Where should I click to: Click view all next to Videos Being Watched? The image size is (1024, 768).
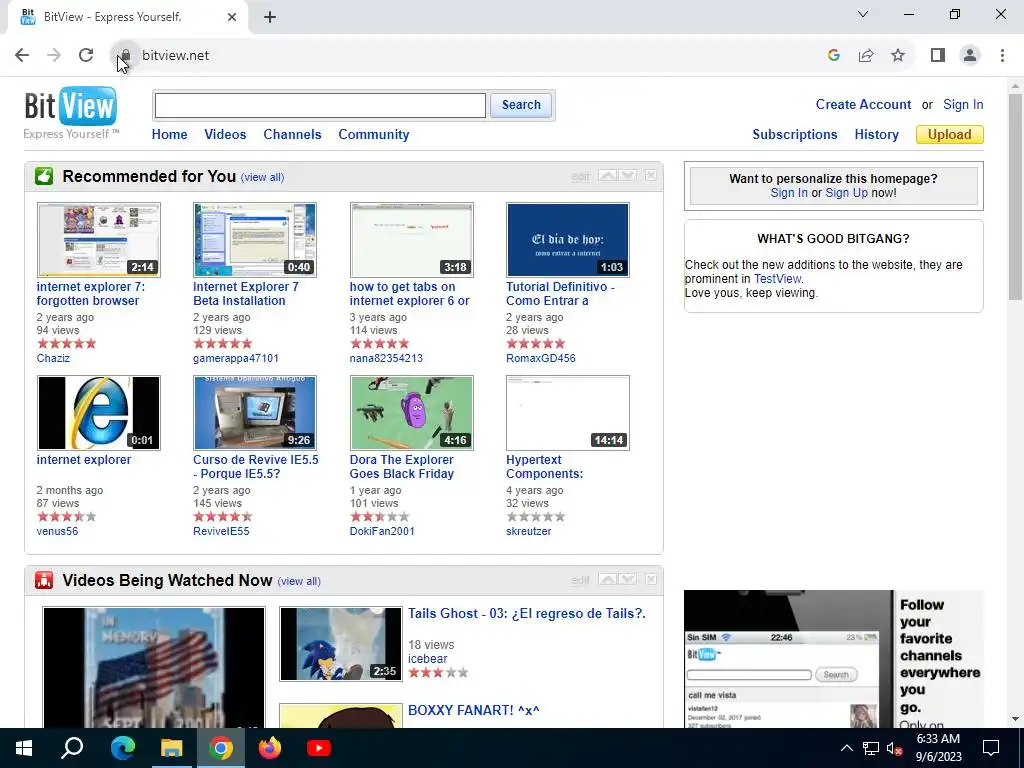coord(298,581)
